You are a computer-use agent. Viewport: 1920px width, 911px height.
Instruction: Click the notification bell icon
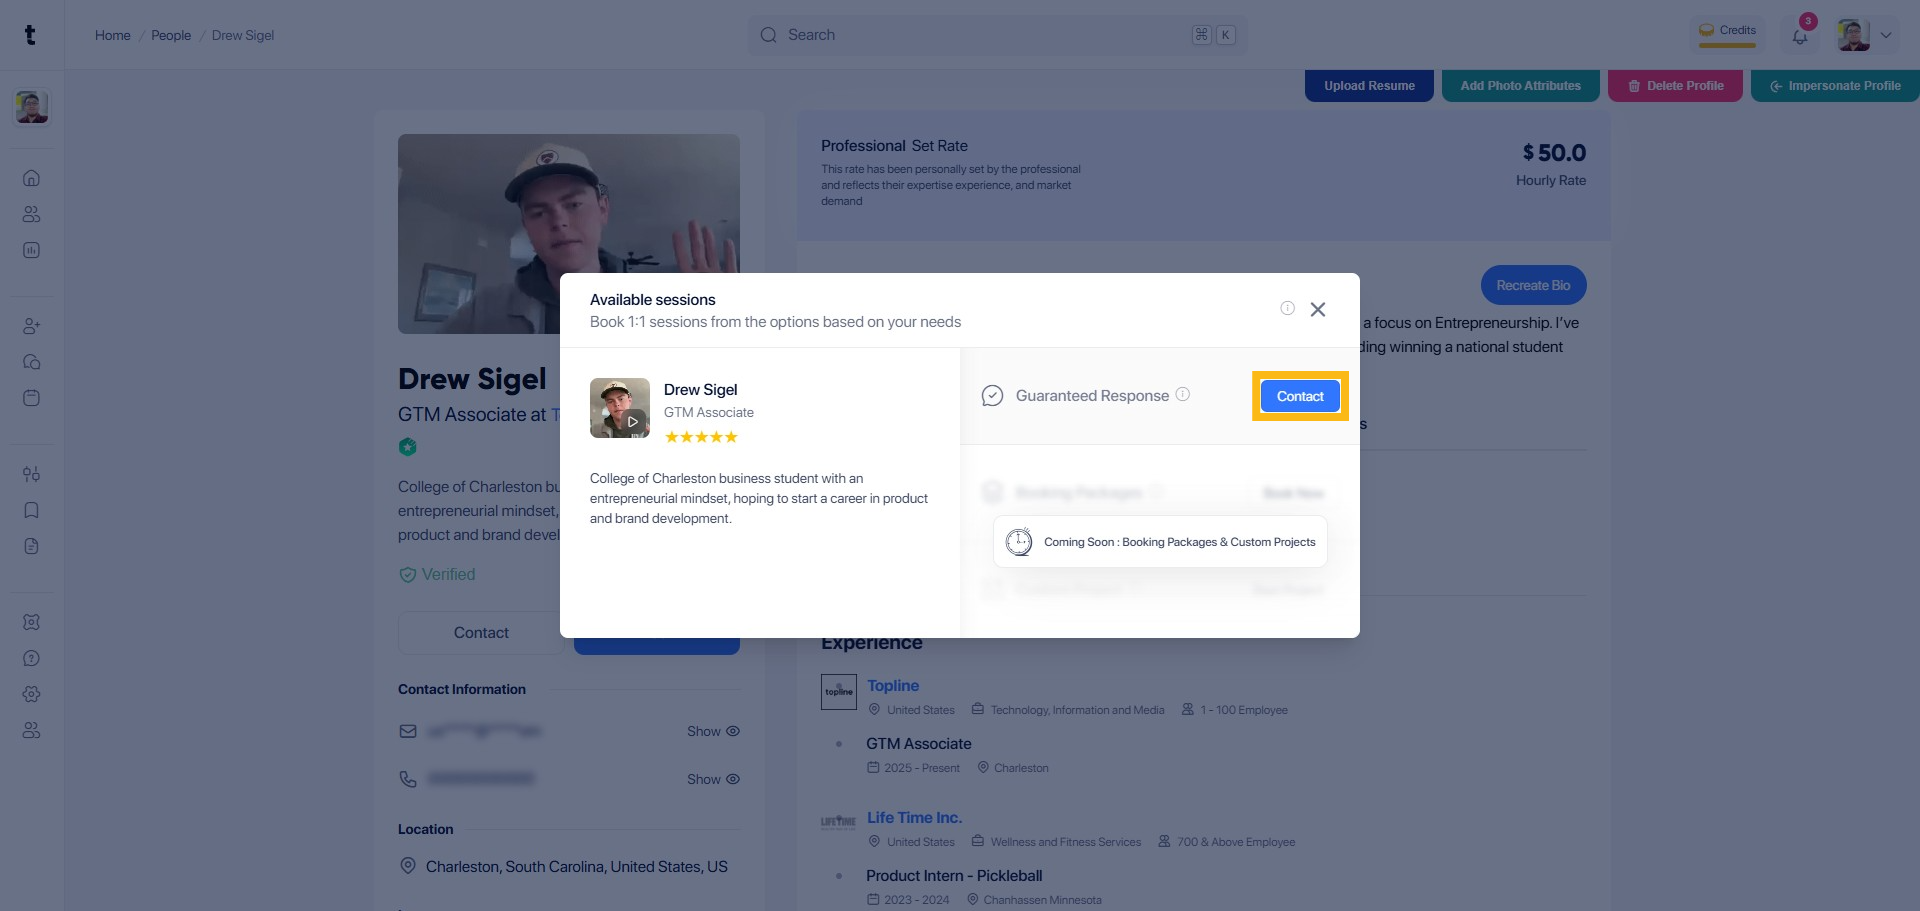[x=1800, y=37]
